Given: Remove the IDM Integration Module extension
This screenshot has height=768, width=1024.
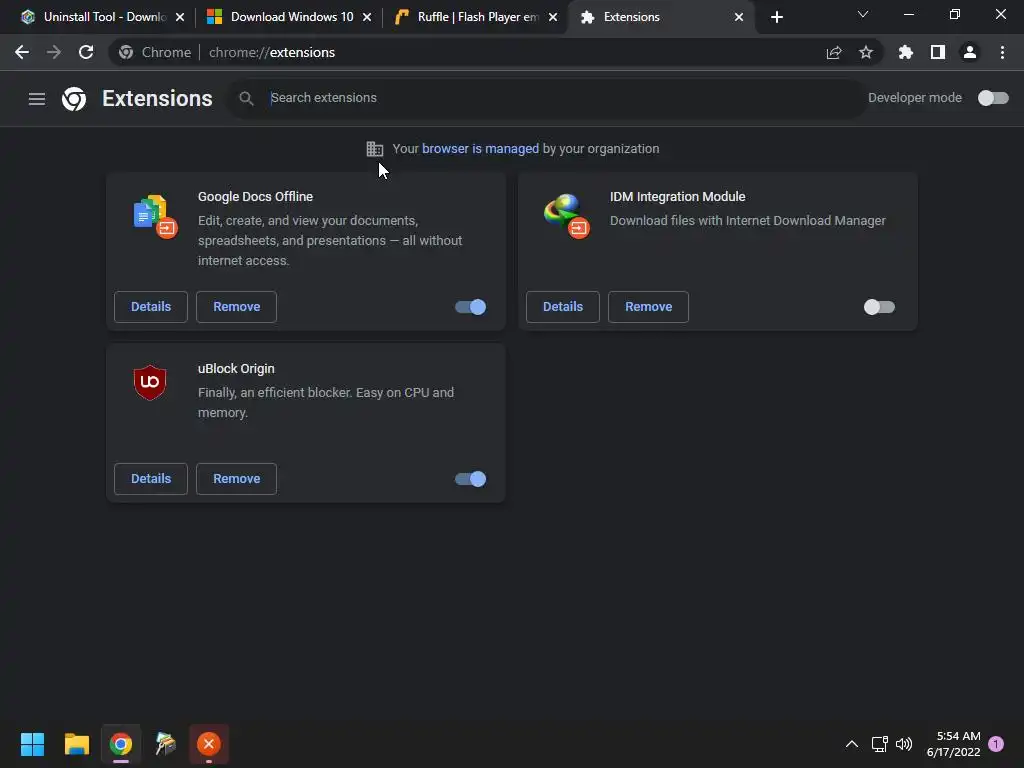Looking at the screenshot, I should tap(648, 307).
